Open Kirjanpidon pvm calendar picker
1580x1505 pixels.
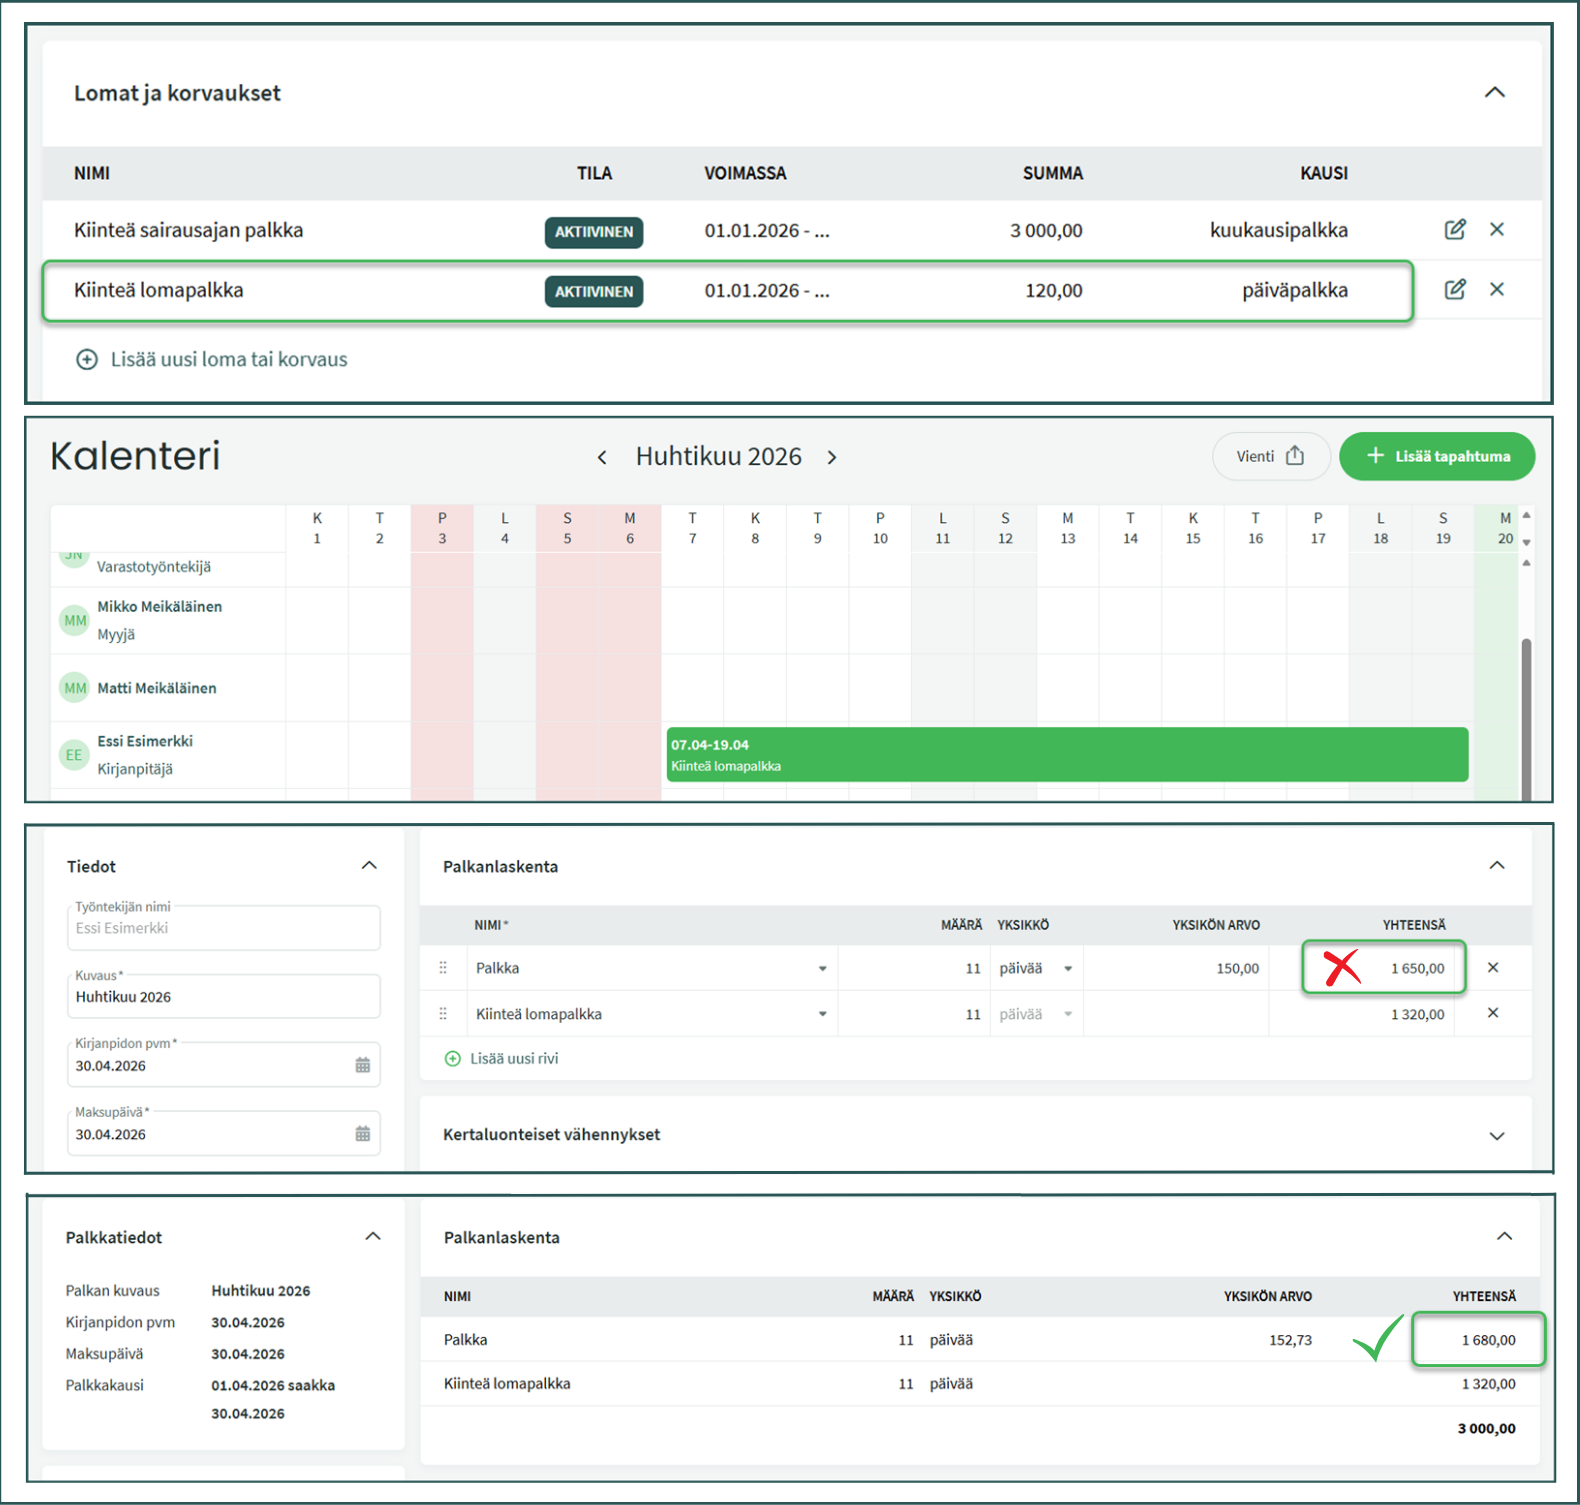362,1066
